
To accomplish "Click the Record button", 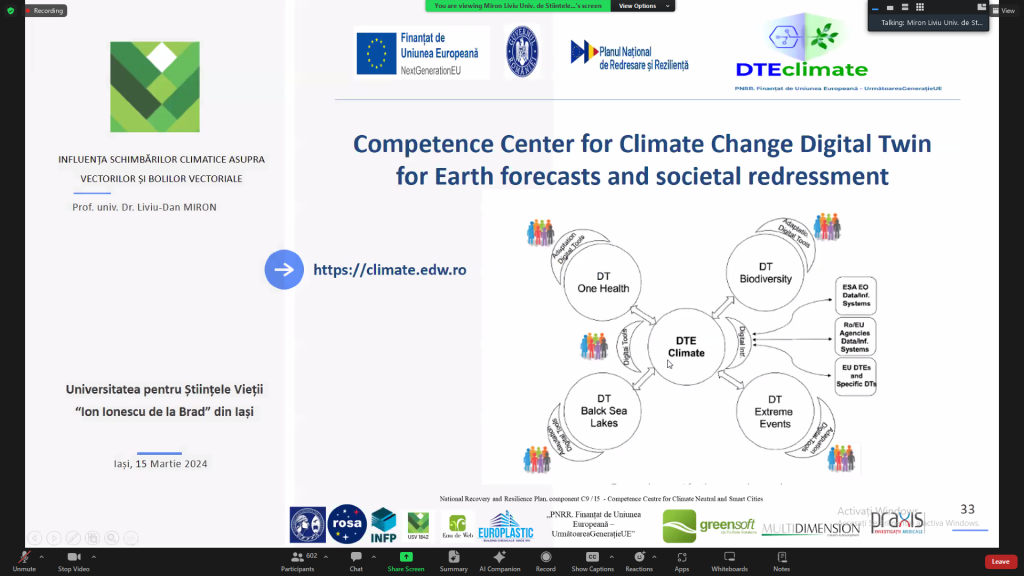I will (545, 559).
